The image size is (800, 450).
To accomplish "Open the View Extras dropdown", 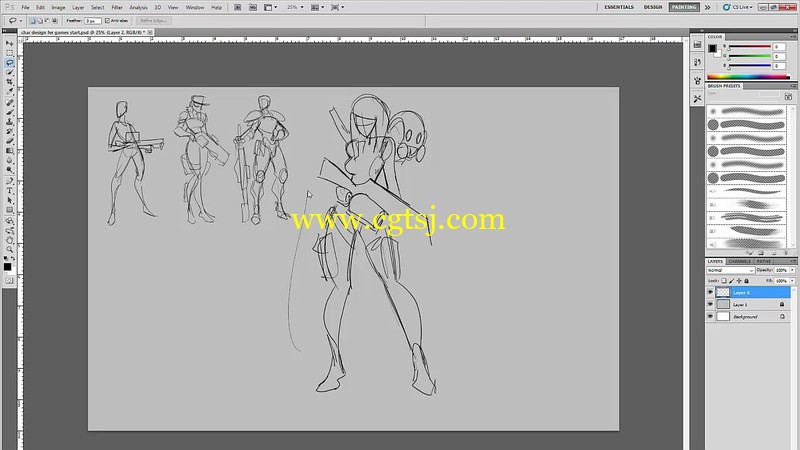I will [x=271, y=7].
